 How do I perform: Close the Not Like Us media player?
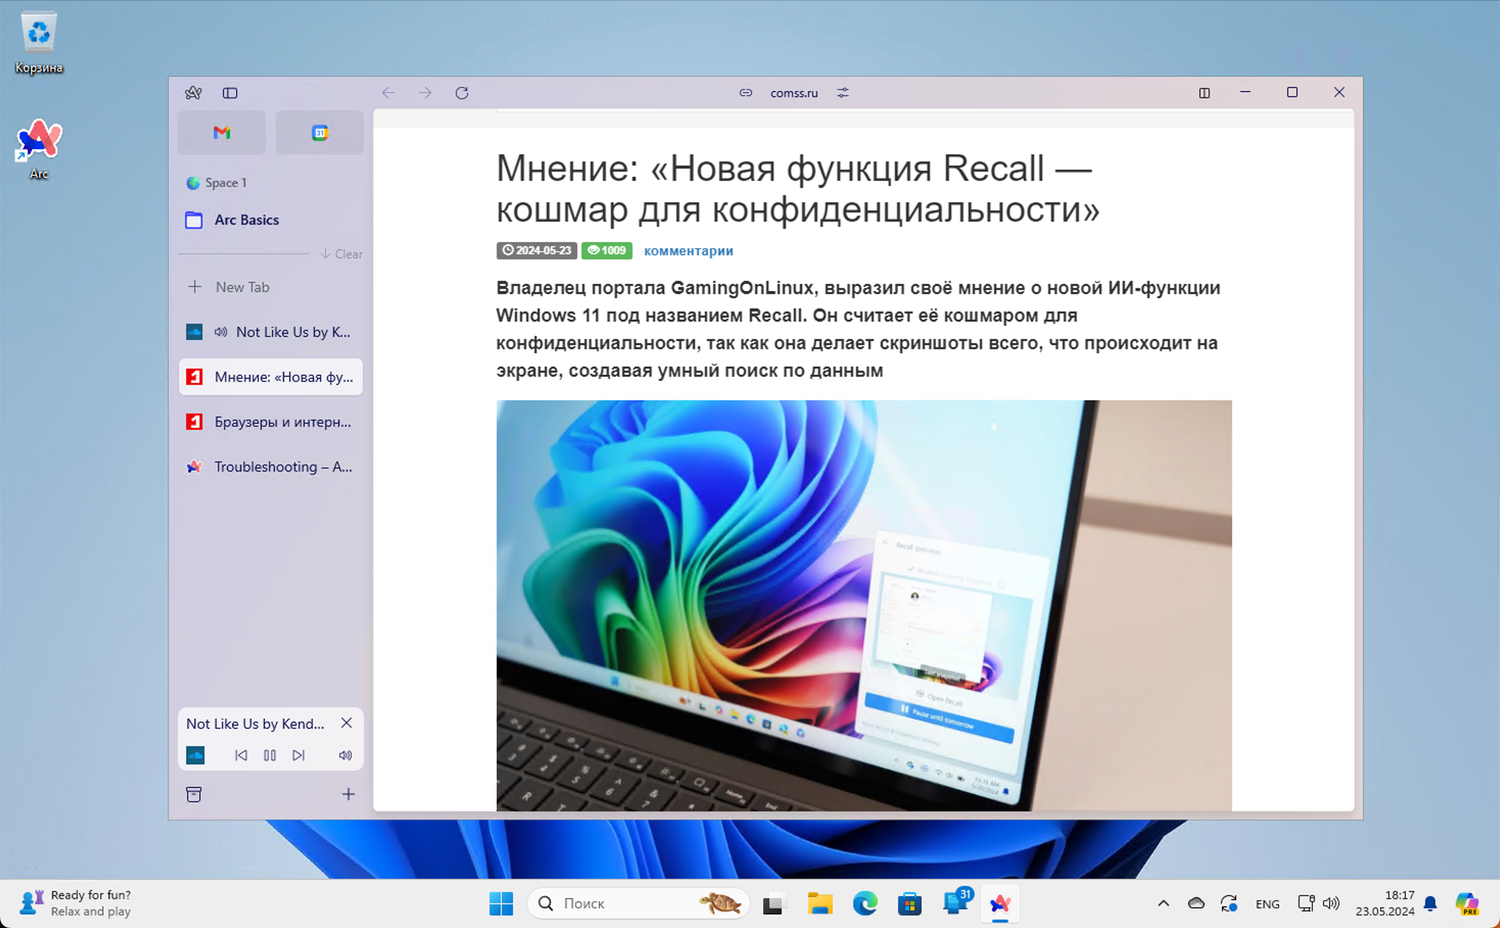(346, 723)
